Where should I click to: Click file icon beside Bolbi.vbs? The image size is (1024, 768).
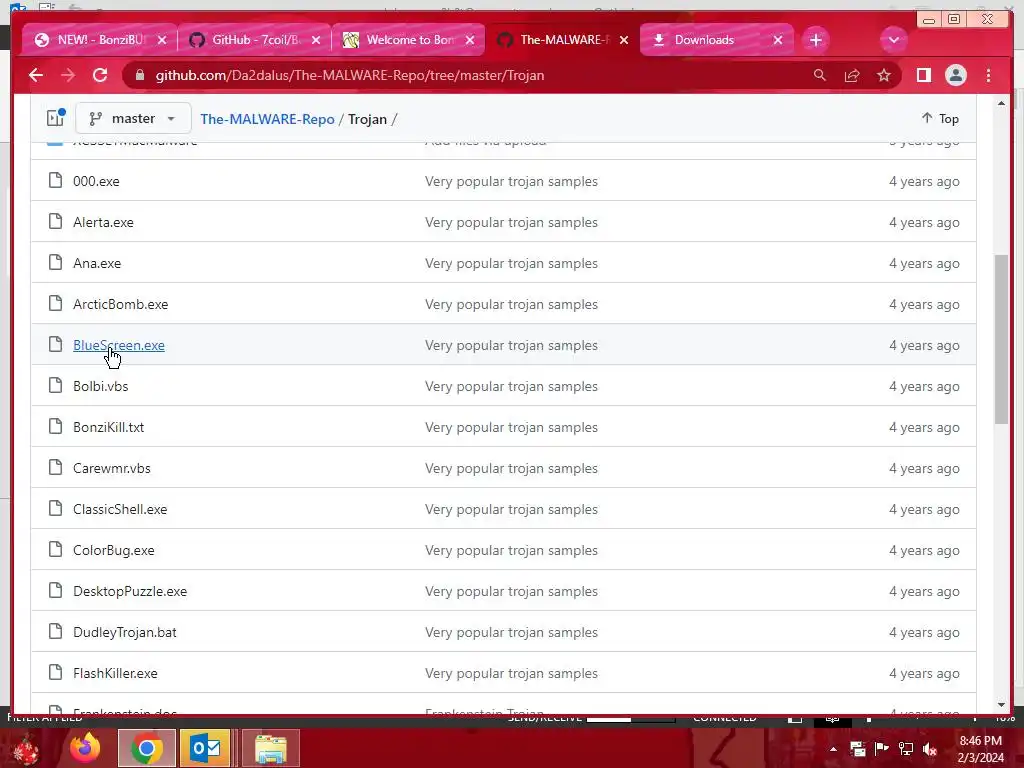point(56,385)
